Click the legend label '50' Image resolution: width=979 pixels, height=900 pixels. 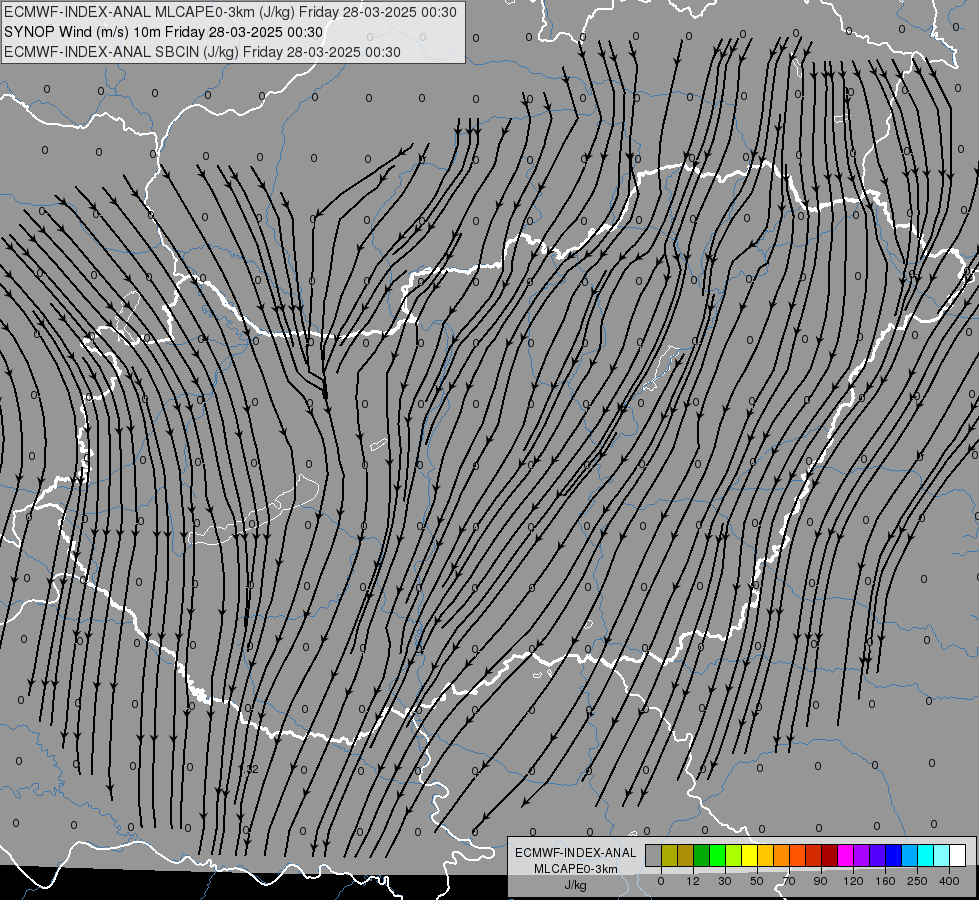tap(757, 881)
